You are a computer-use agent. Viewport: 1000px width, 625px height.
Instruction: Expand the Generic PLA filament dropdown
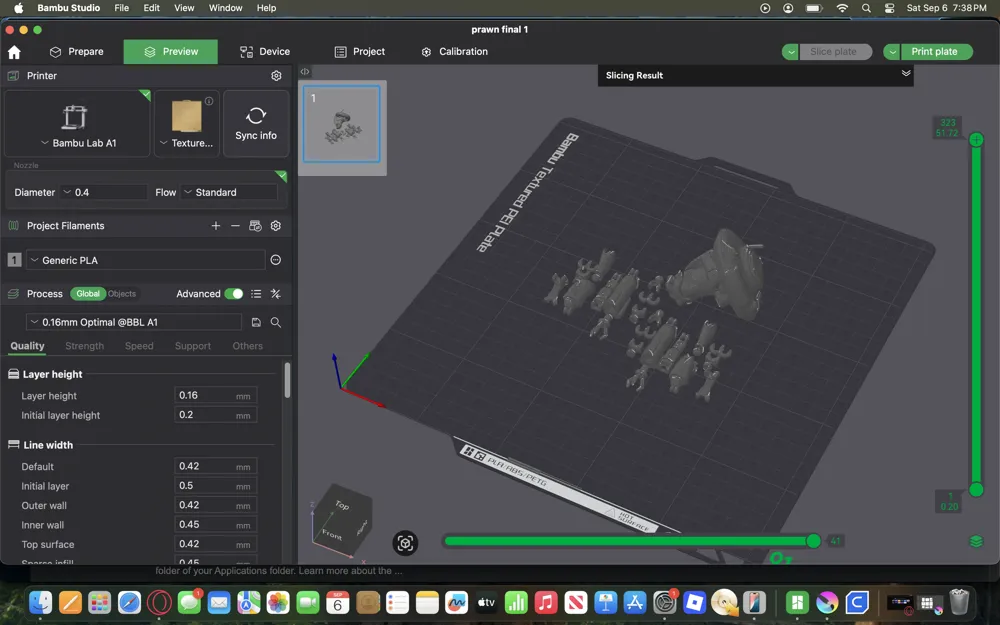145,260
